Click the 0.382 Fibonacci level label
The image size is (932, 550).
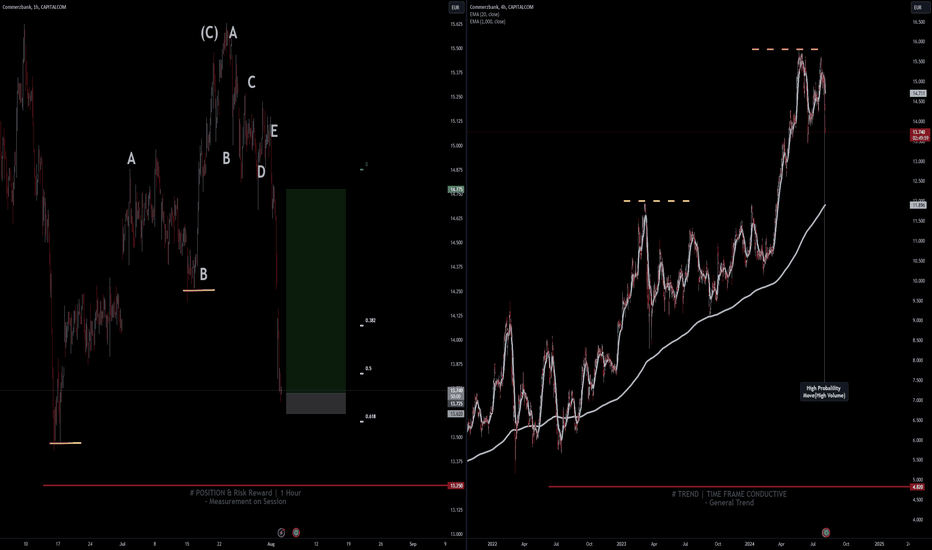(x=370, y=320)
